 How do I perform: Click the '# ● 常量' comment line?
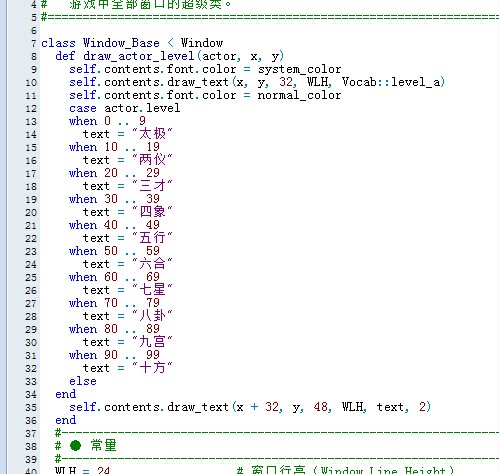[x=86, y=446]
